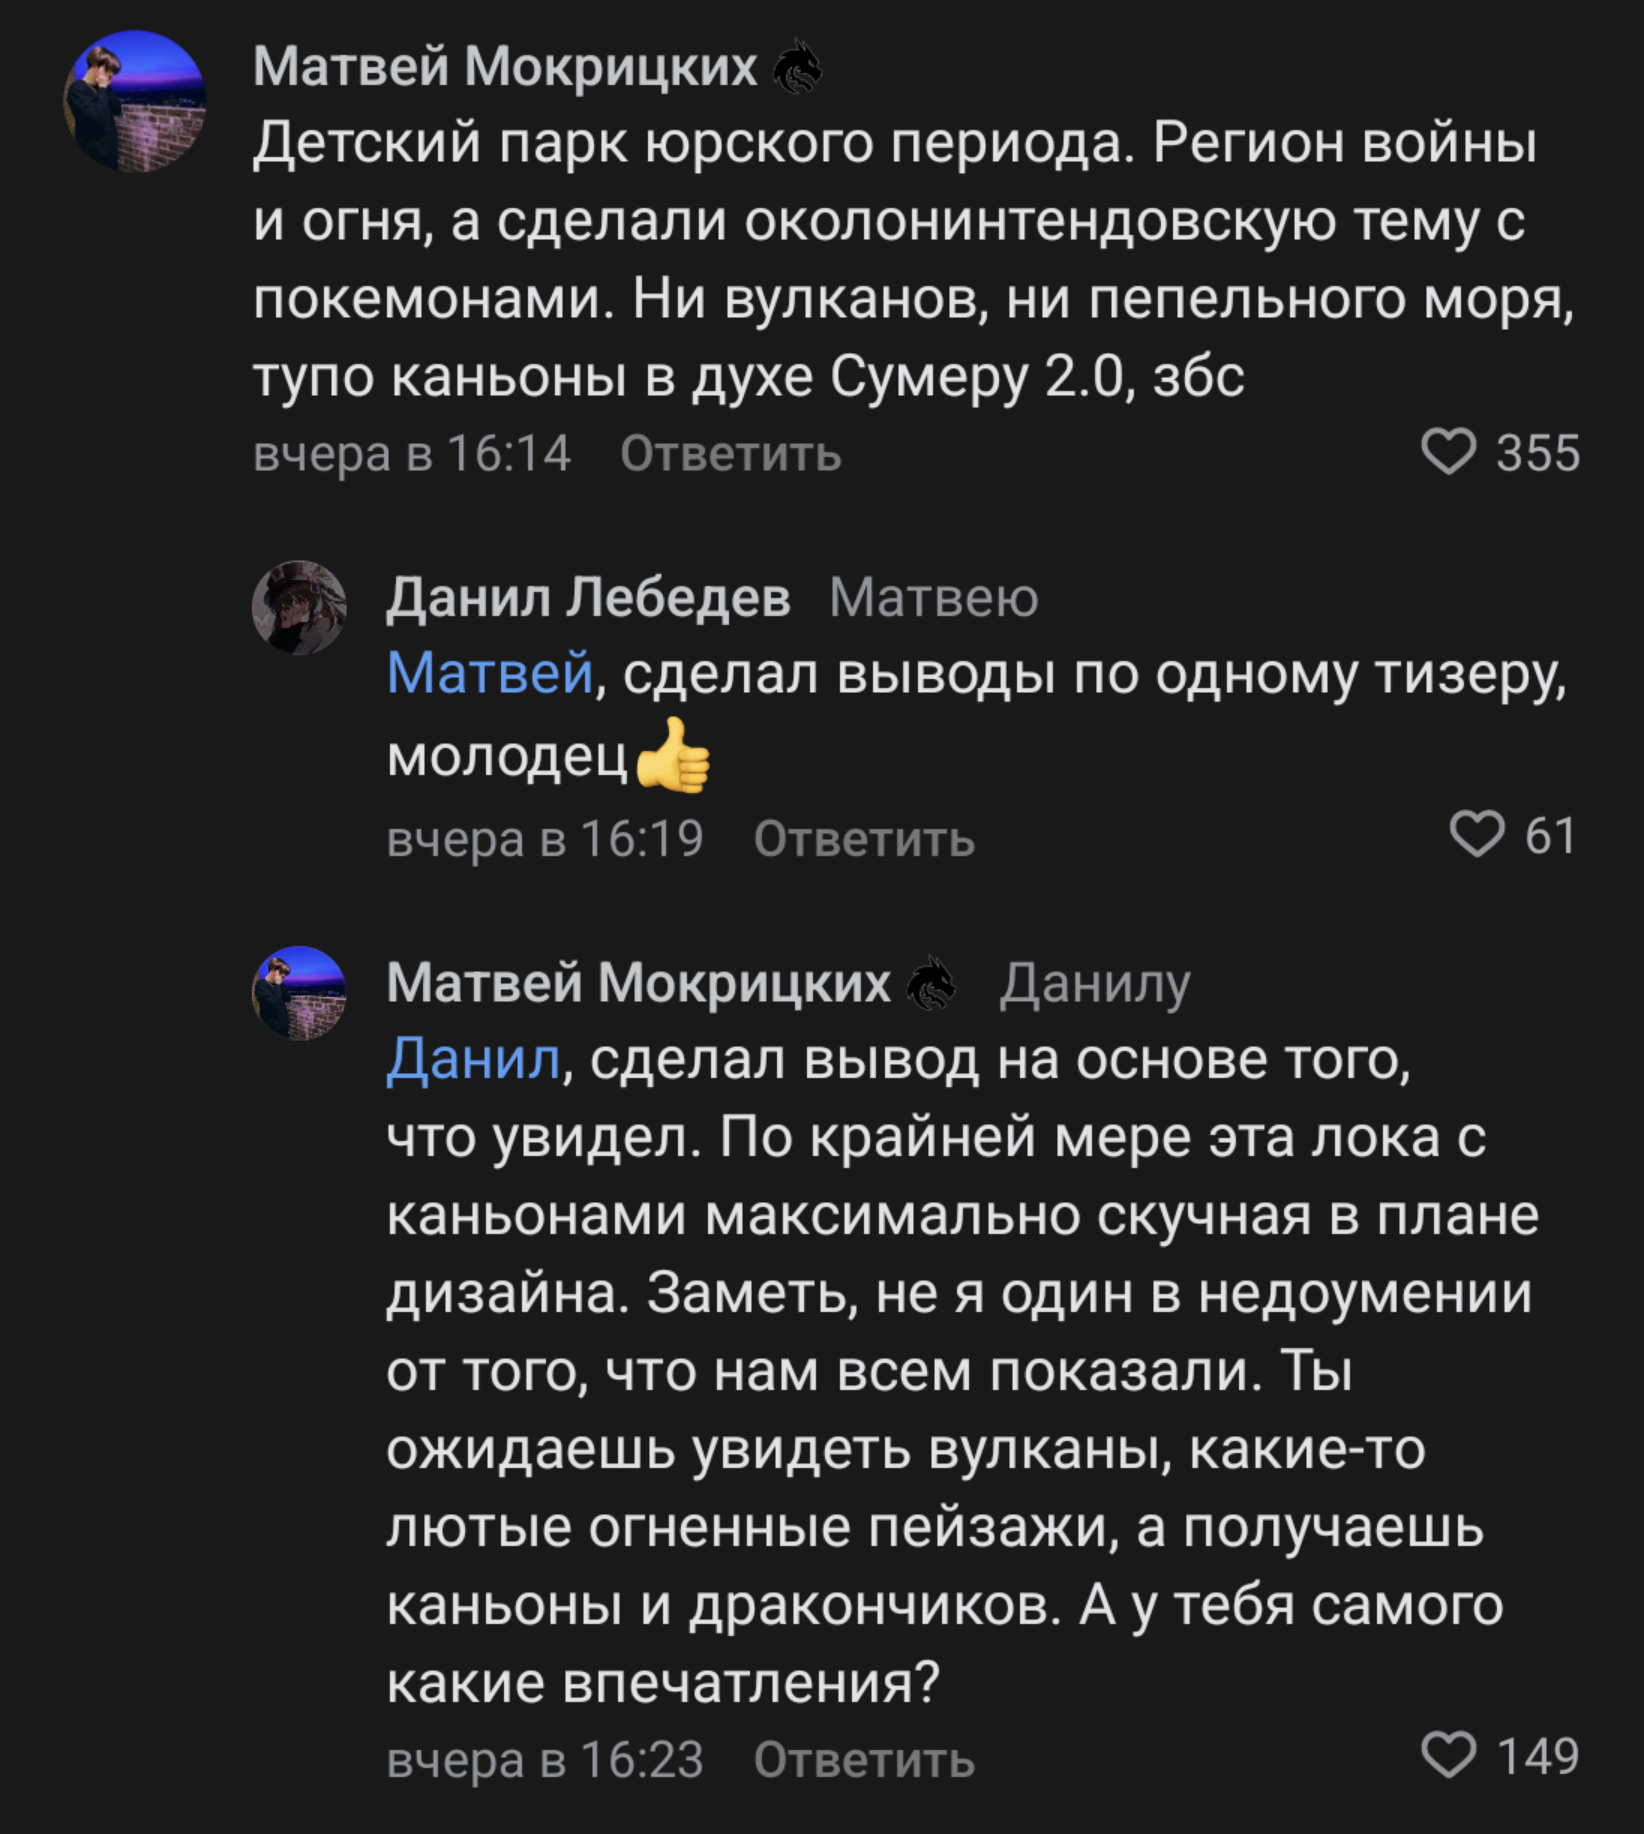Click the small Матвей avatar in the last reply
This screenshot has width=1644, height=1834.
click(x=299, y=993)
